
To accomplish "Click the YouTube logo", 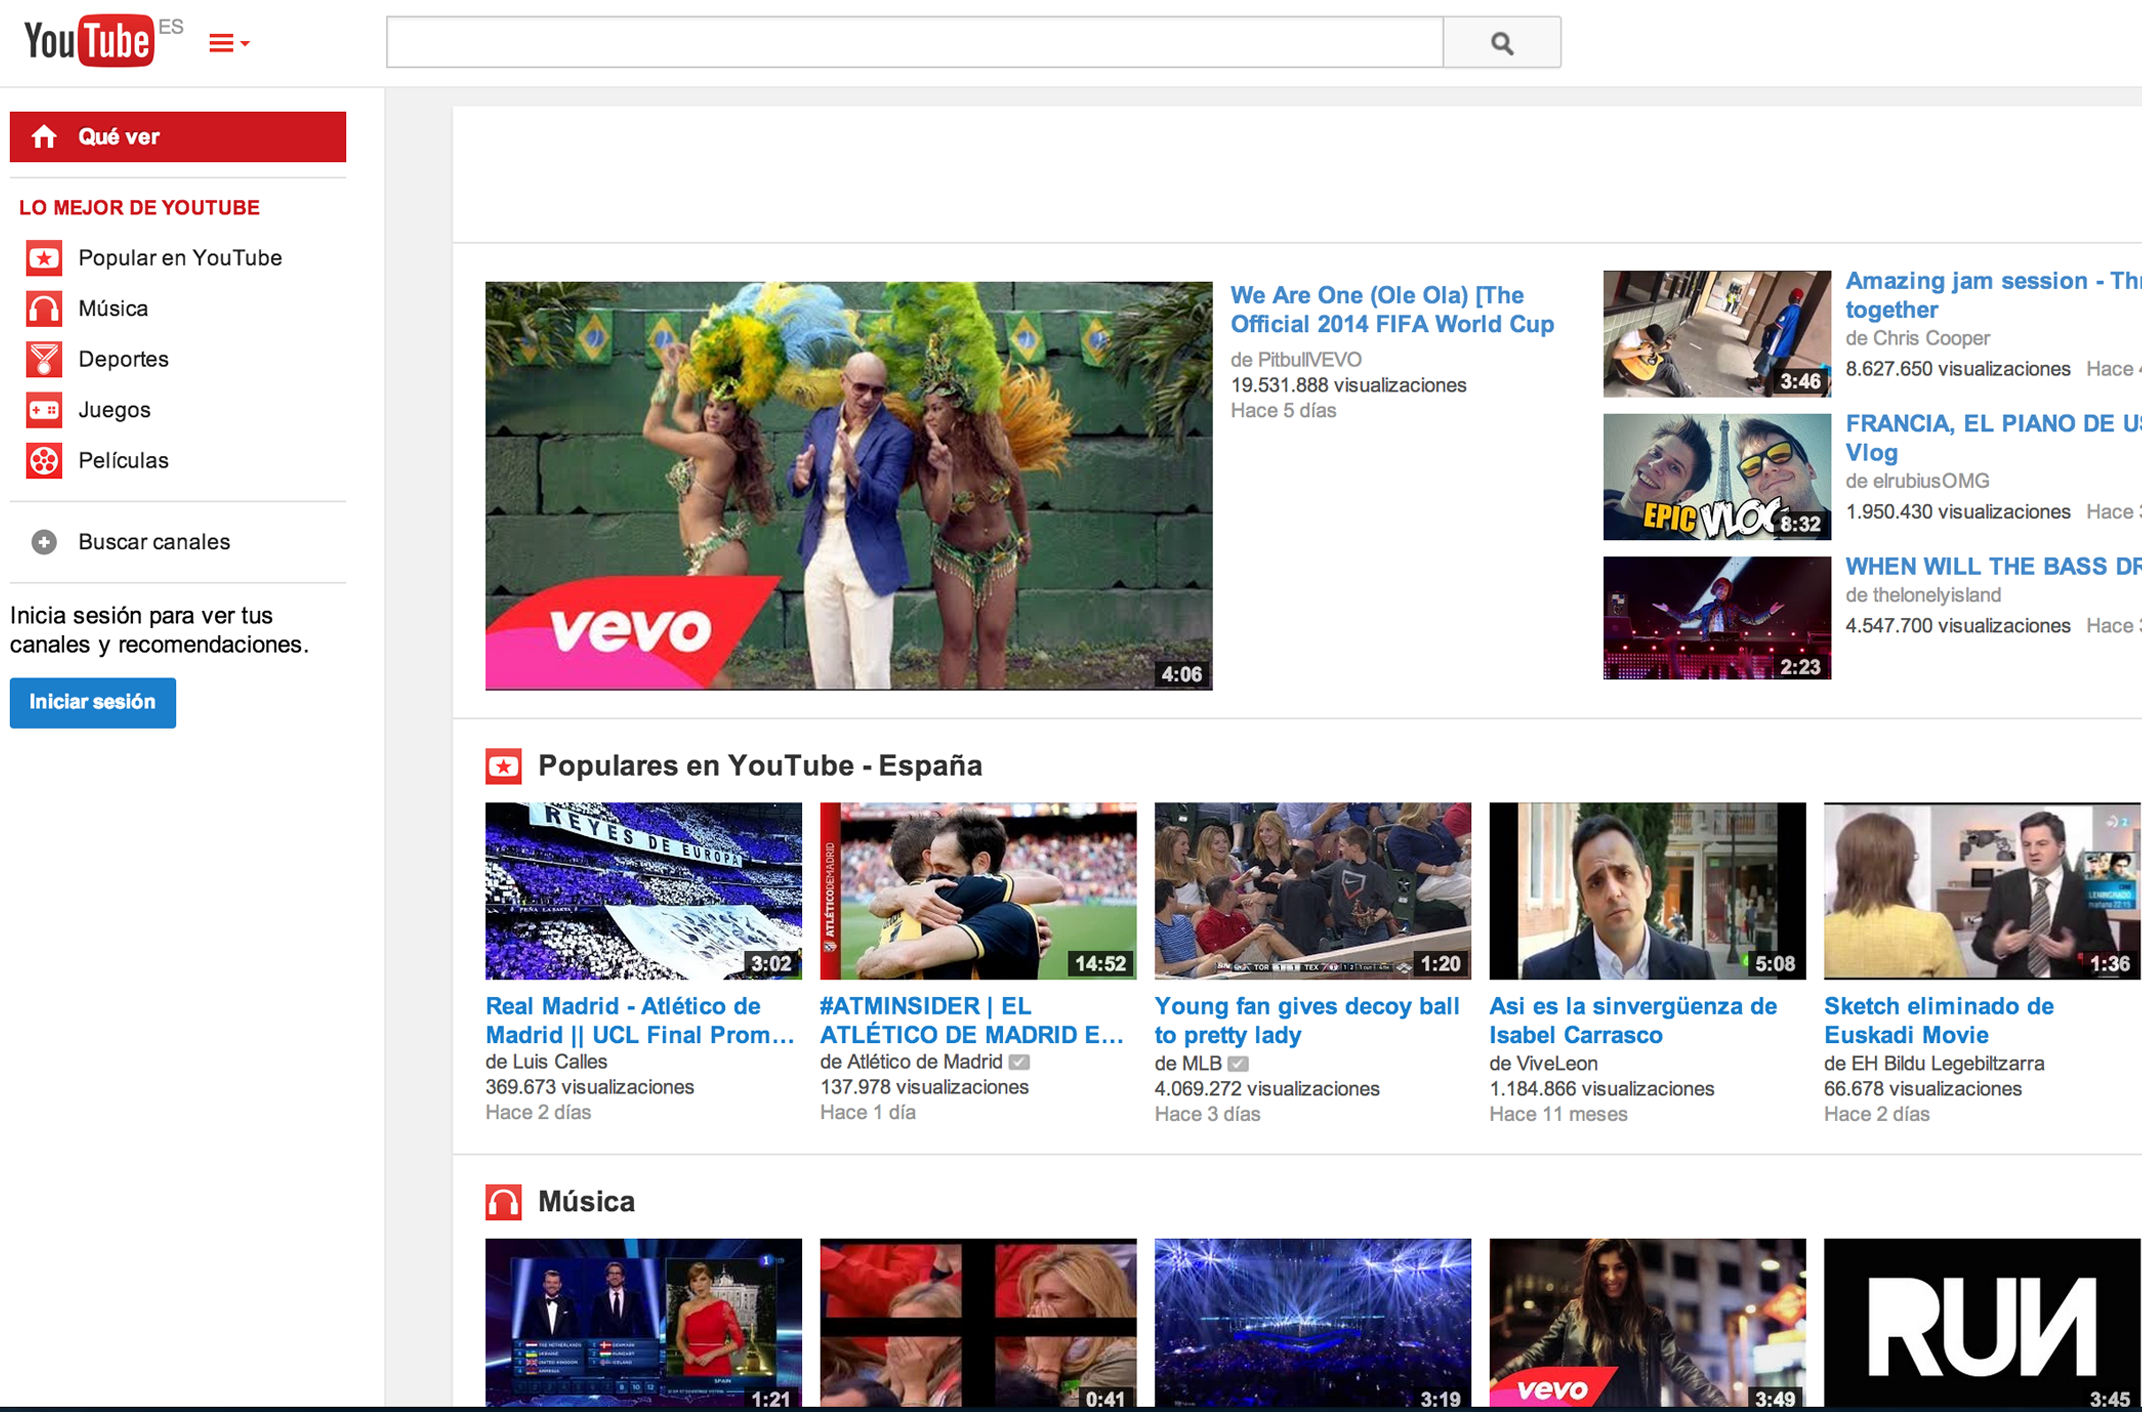I will coord(90,40).
